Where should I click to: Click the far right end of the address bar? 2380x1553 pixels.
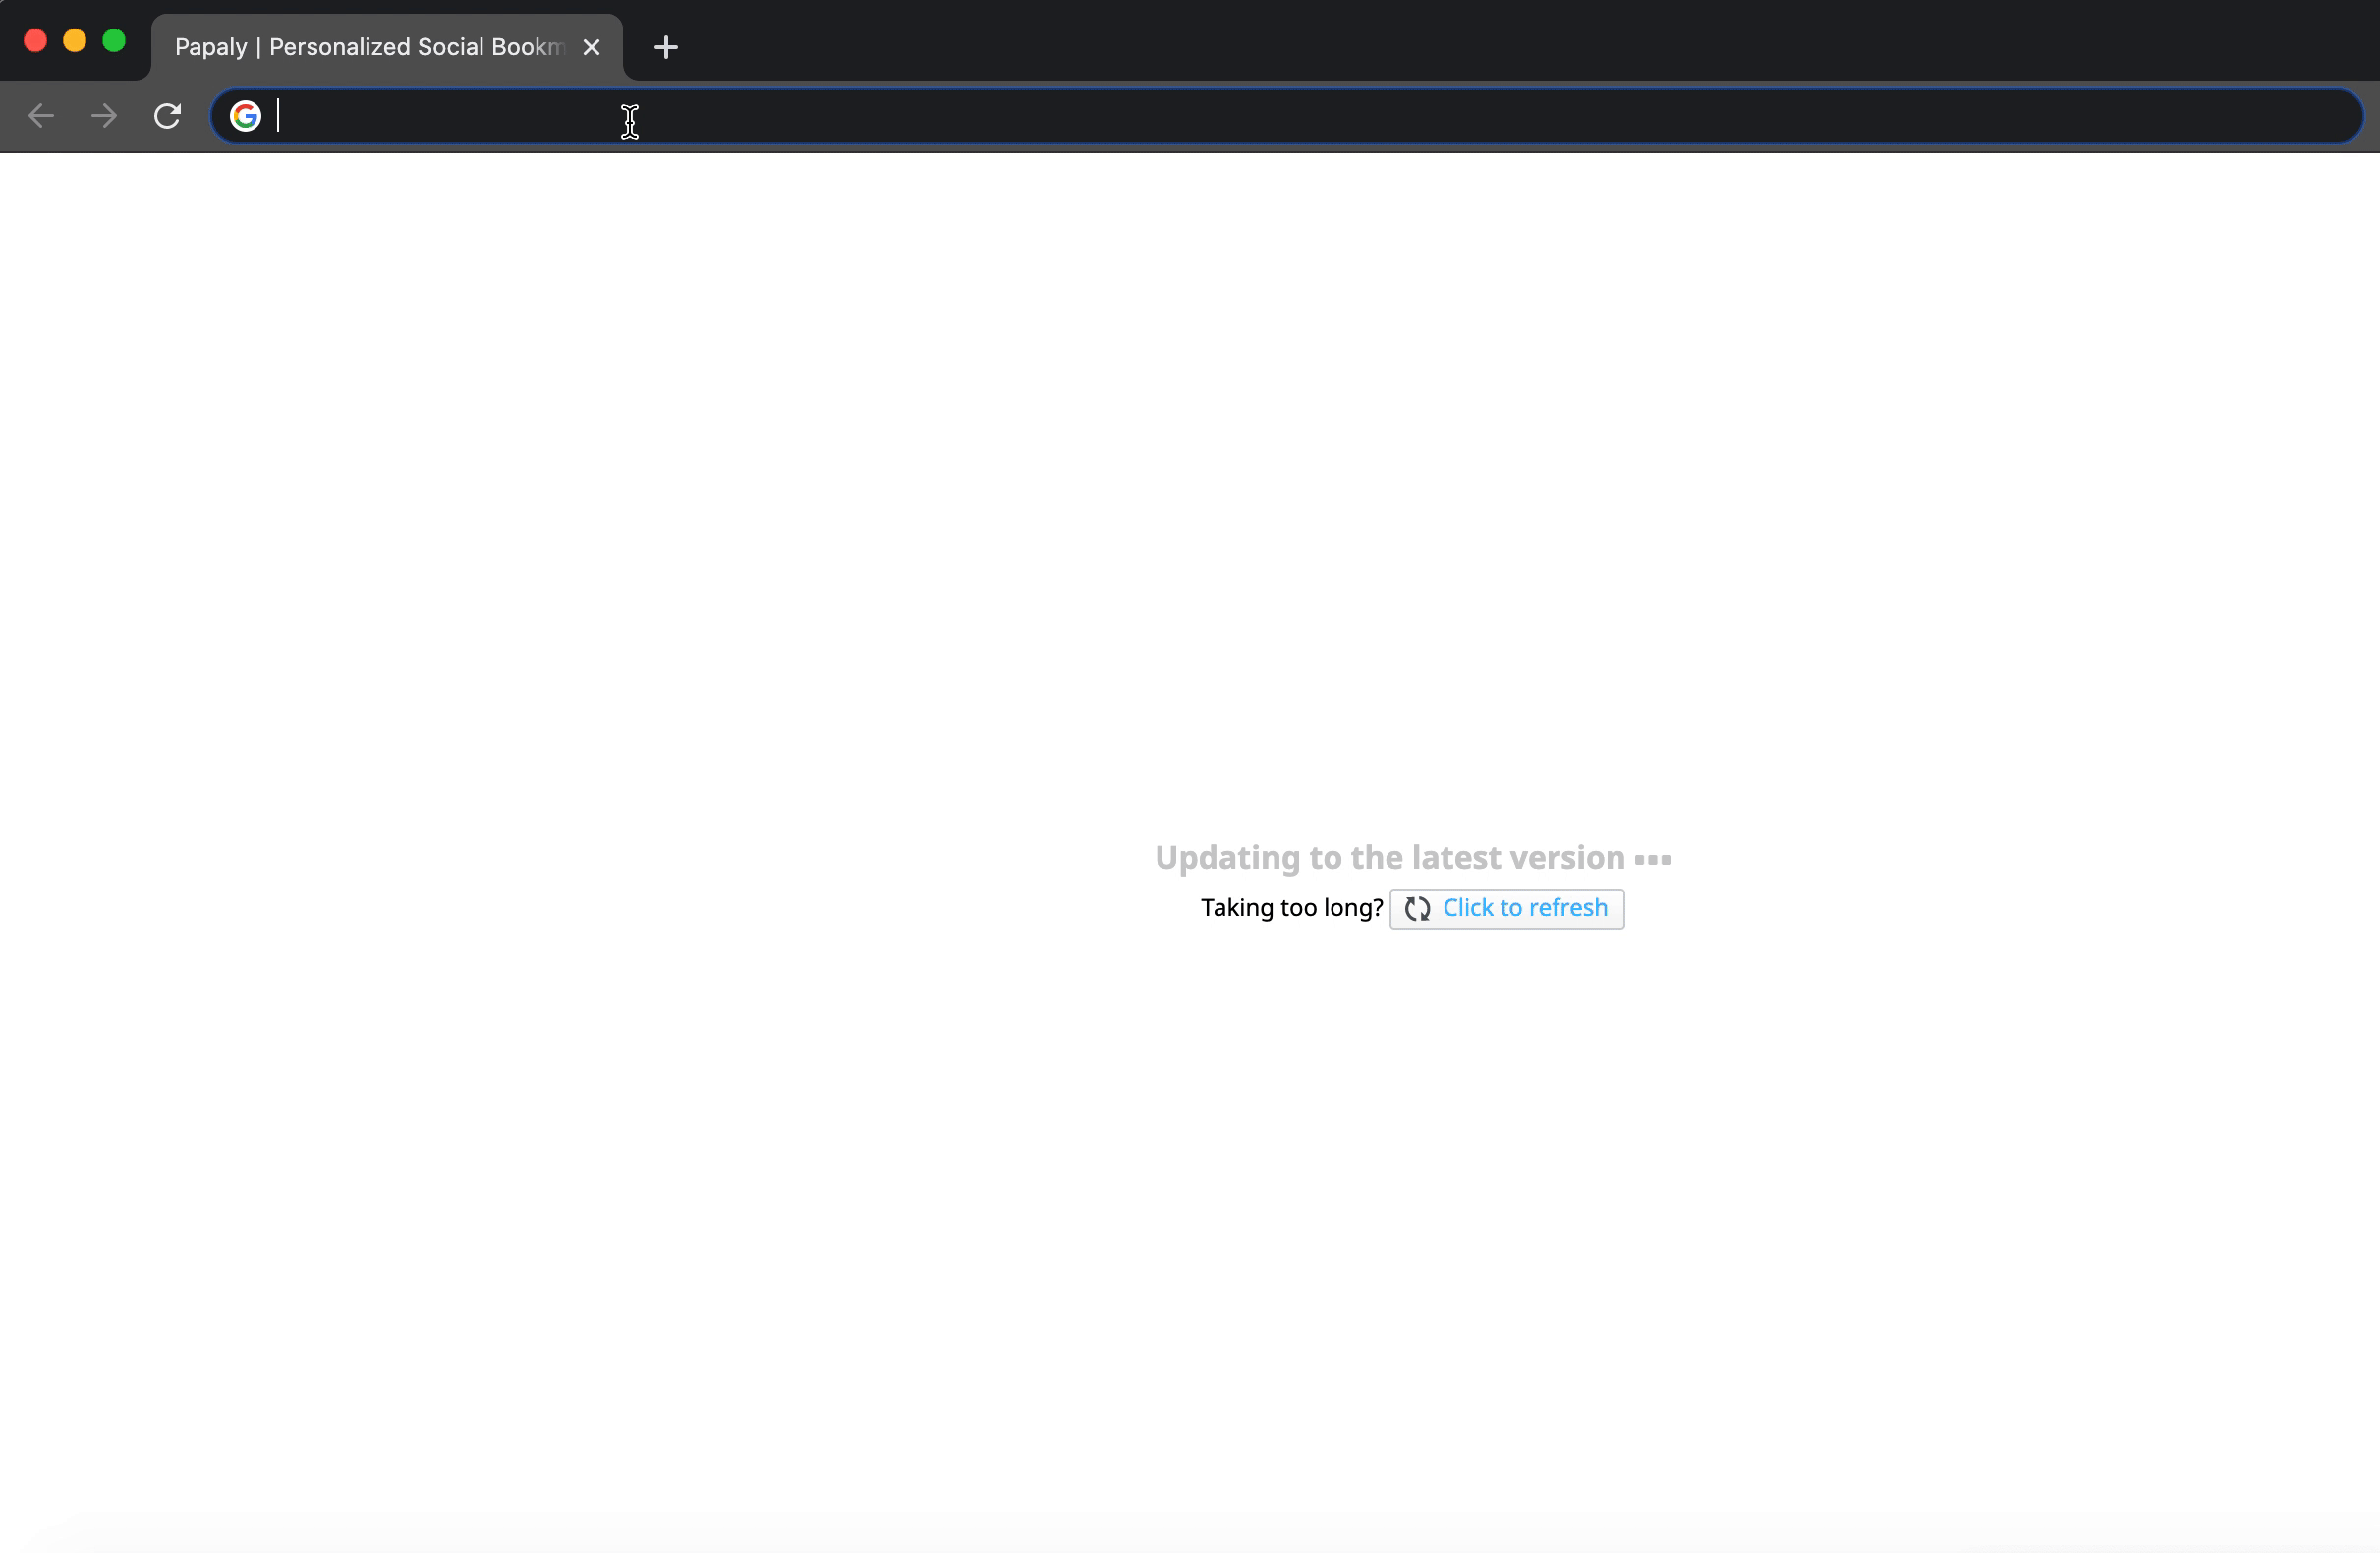pos(2330,116)
